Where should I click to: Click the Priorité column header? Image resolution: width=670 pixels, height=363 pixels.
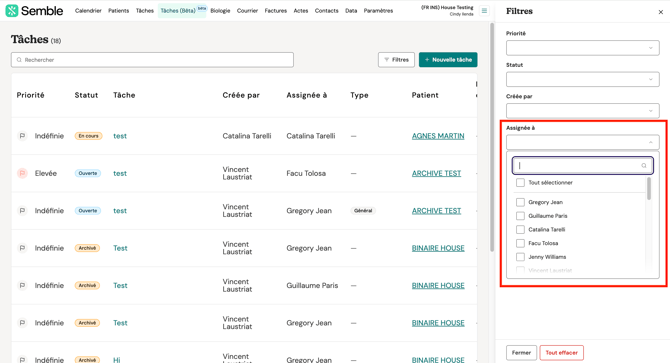click(30, 95)
